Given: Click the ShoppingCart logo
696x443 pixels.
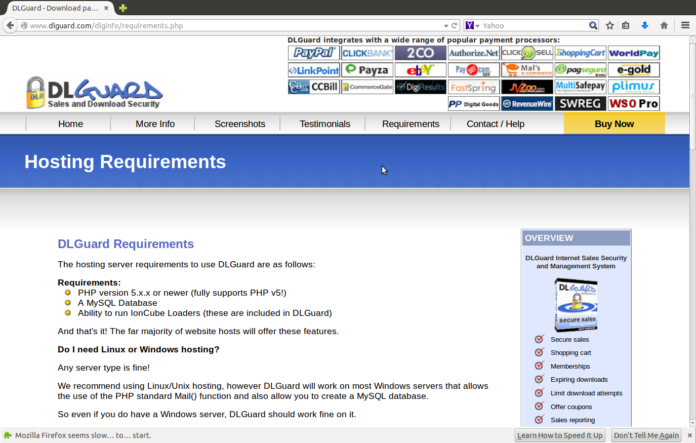Looking at the screenshot, I should click(581, 53).
